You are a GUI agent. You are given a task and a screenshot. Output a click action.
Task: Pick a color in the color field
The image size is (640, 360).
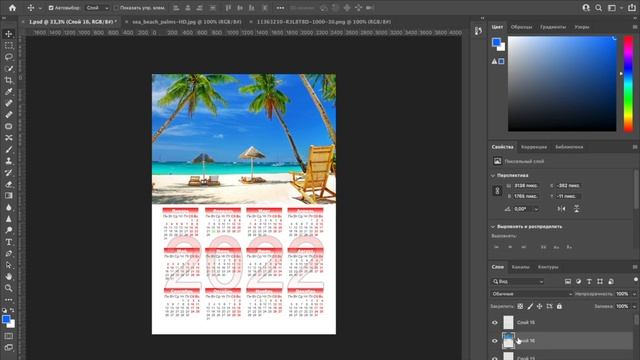(x=562, y=84)
